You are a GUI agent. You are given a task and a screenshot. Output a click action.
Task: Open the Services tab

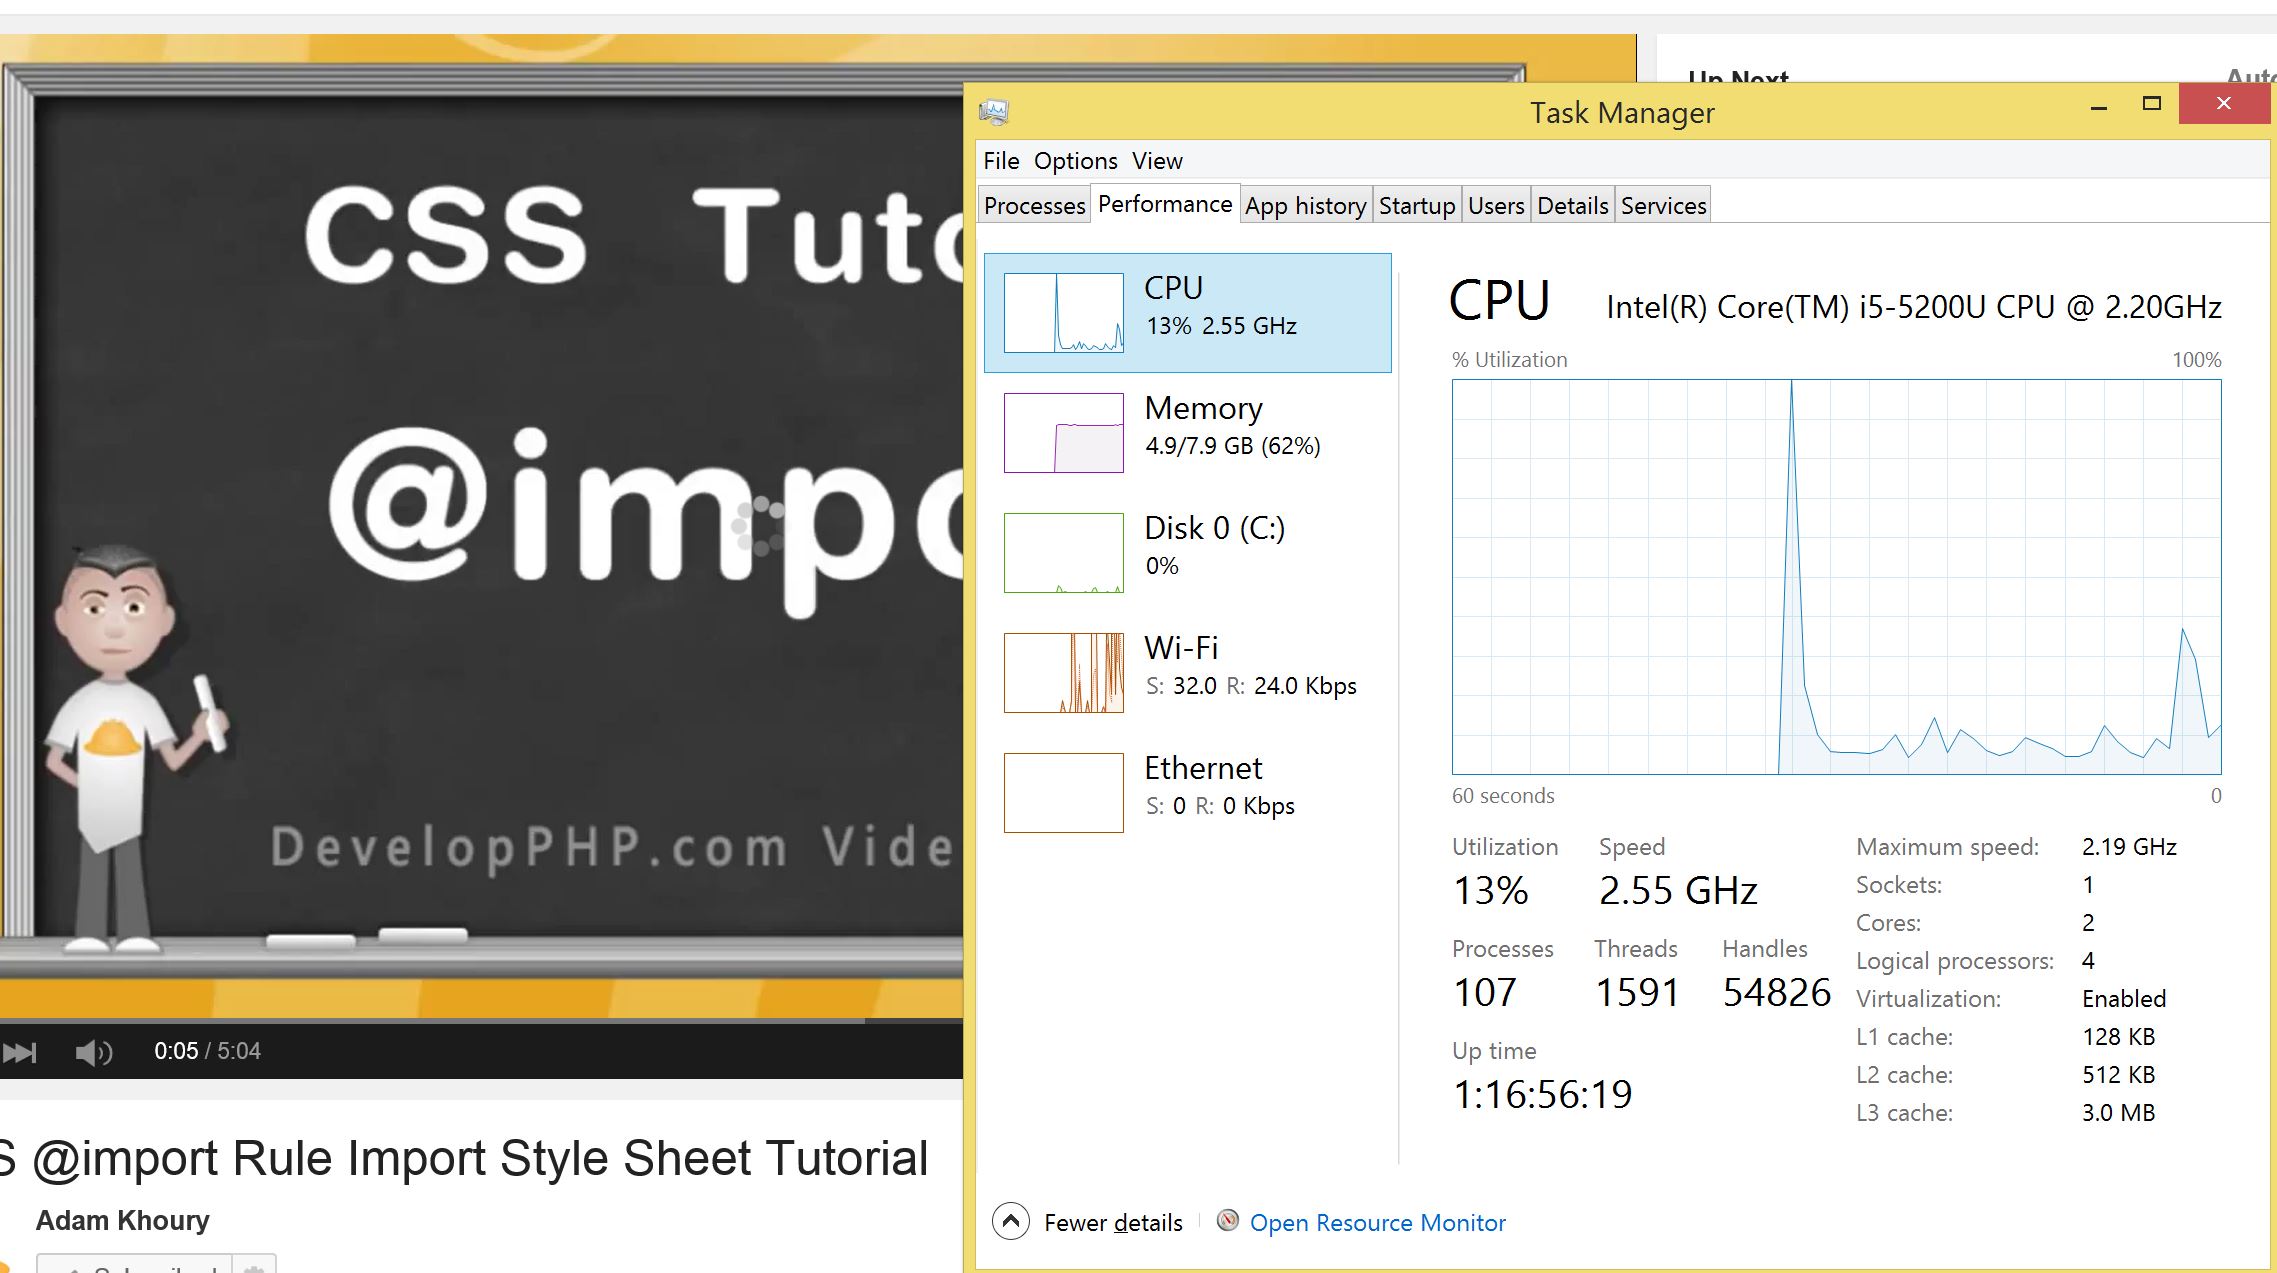tap(1663, 205)
